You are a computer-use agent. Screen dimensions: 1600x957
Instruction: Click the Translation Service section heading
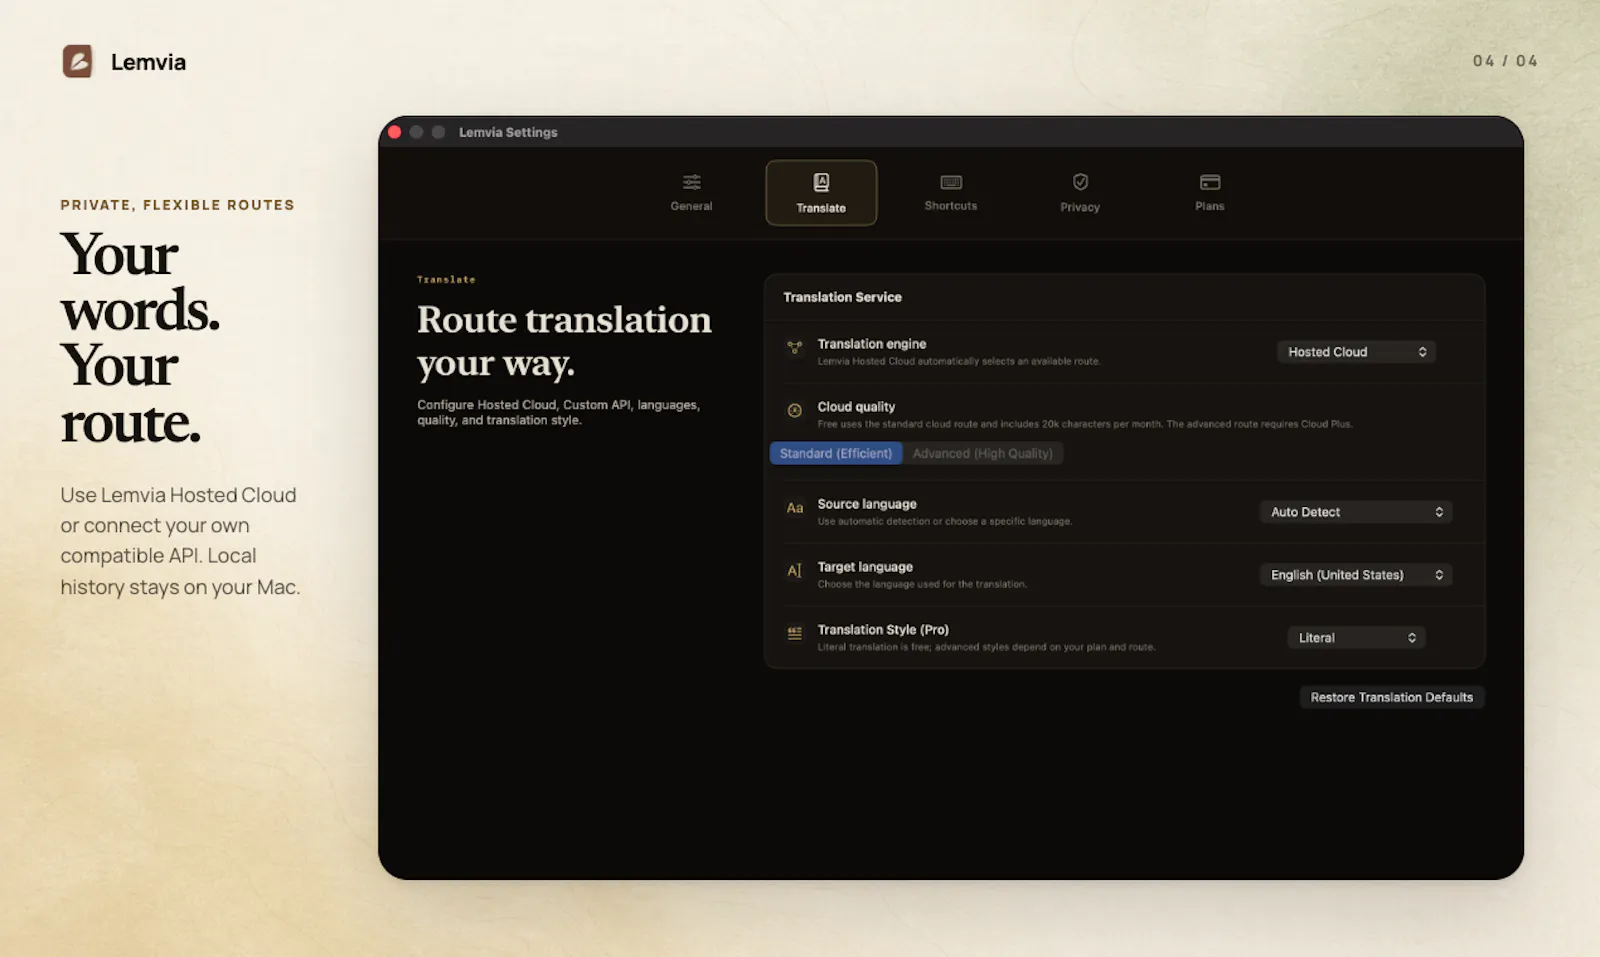coord(842,297)
